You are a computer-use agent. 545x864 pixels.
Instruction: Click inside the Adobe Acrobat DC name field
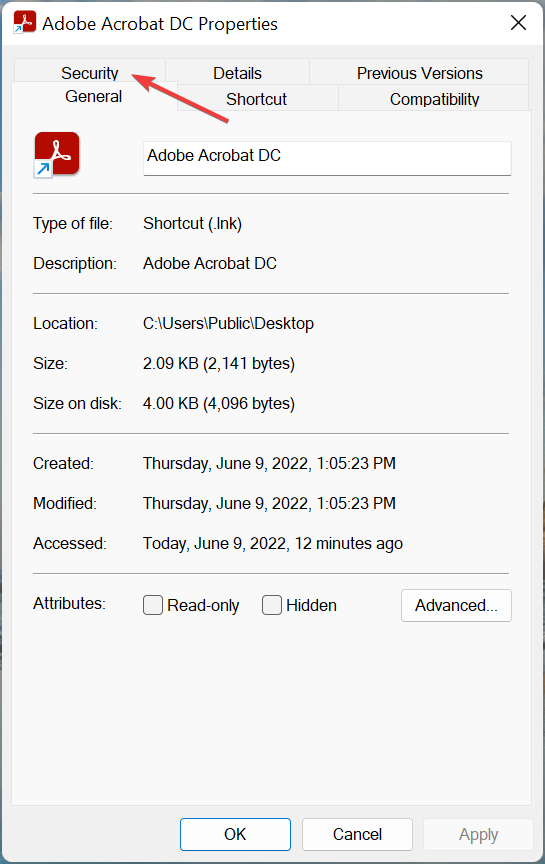coord(327,158)
